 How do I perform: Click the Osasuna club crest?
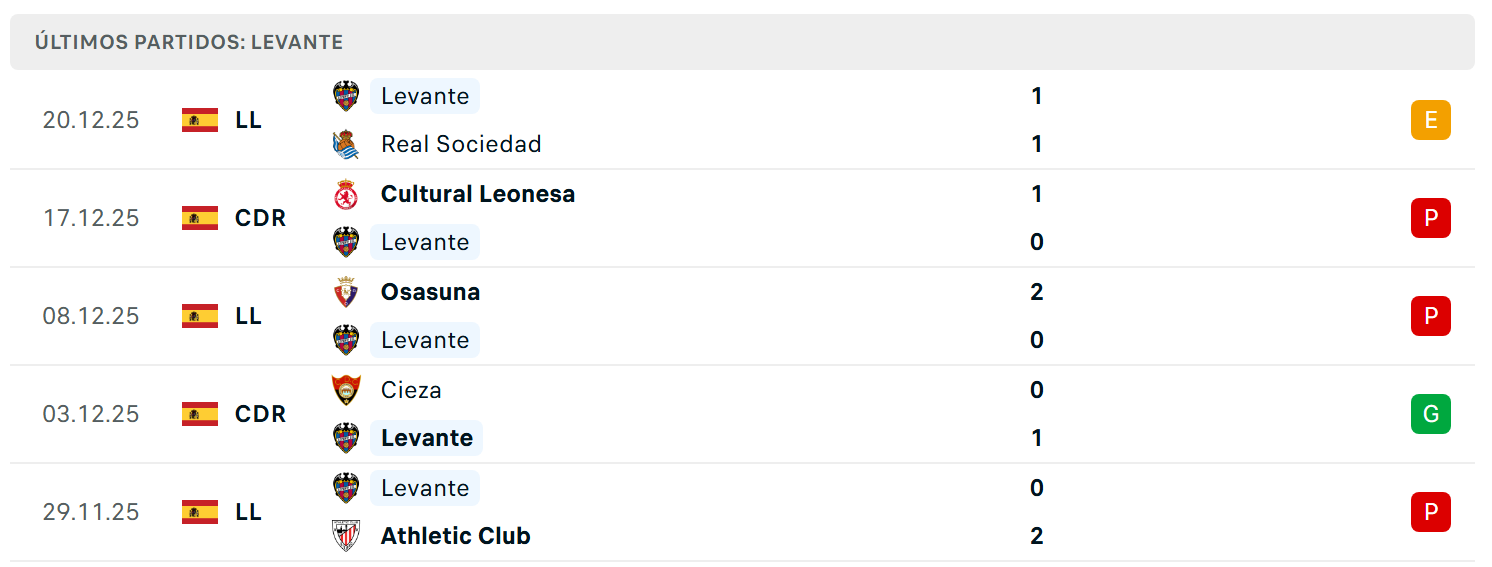point(346,292)
